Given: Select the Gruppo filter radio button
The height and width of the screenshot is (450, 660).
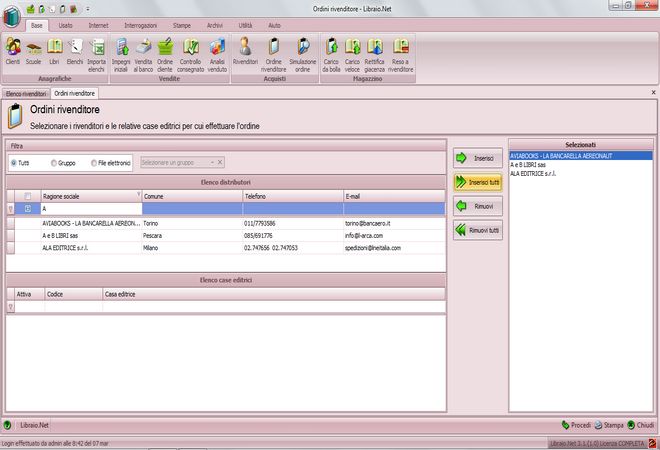Looking at the screenshot, I should click(x=54, y=163).
